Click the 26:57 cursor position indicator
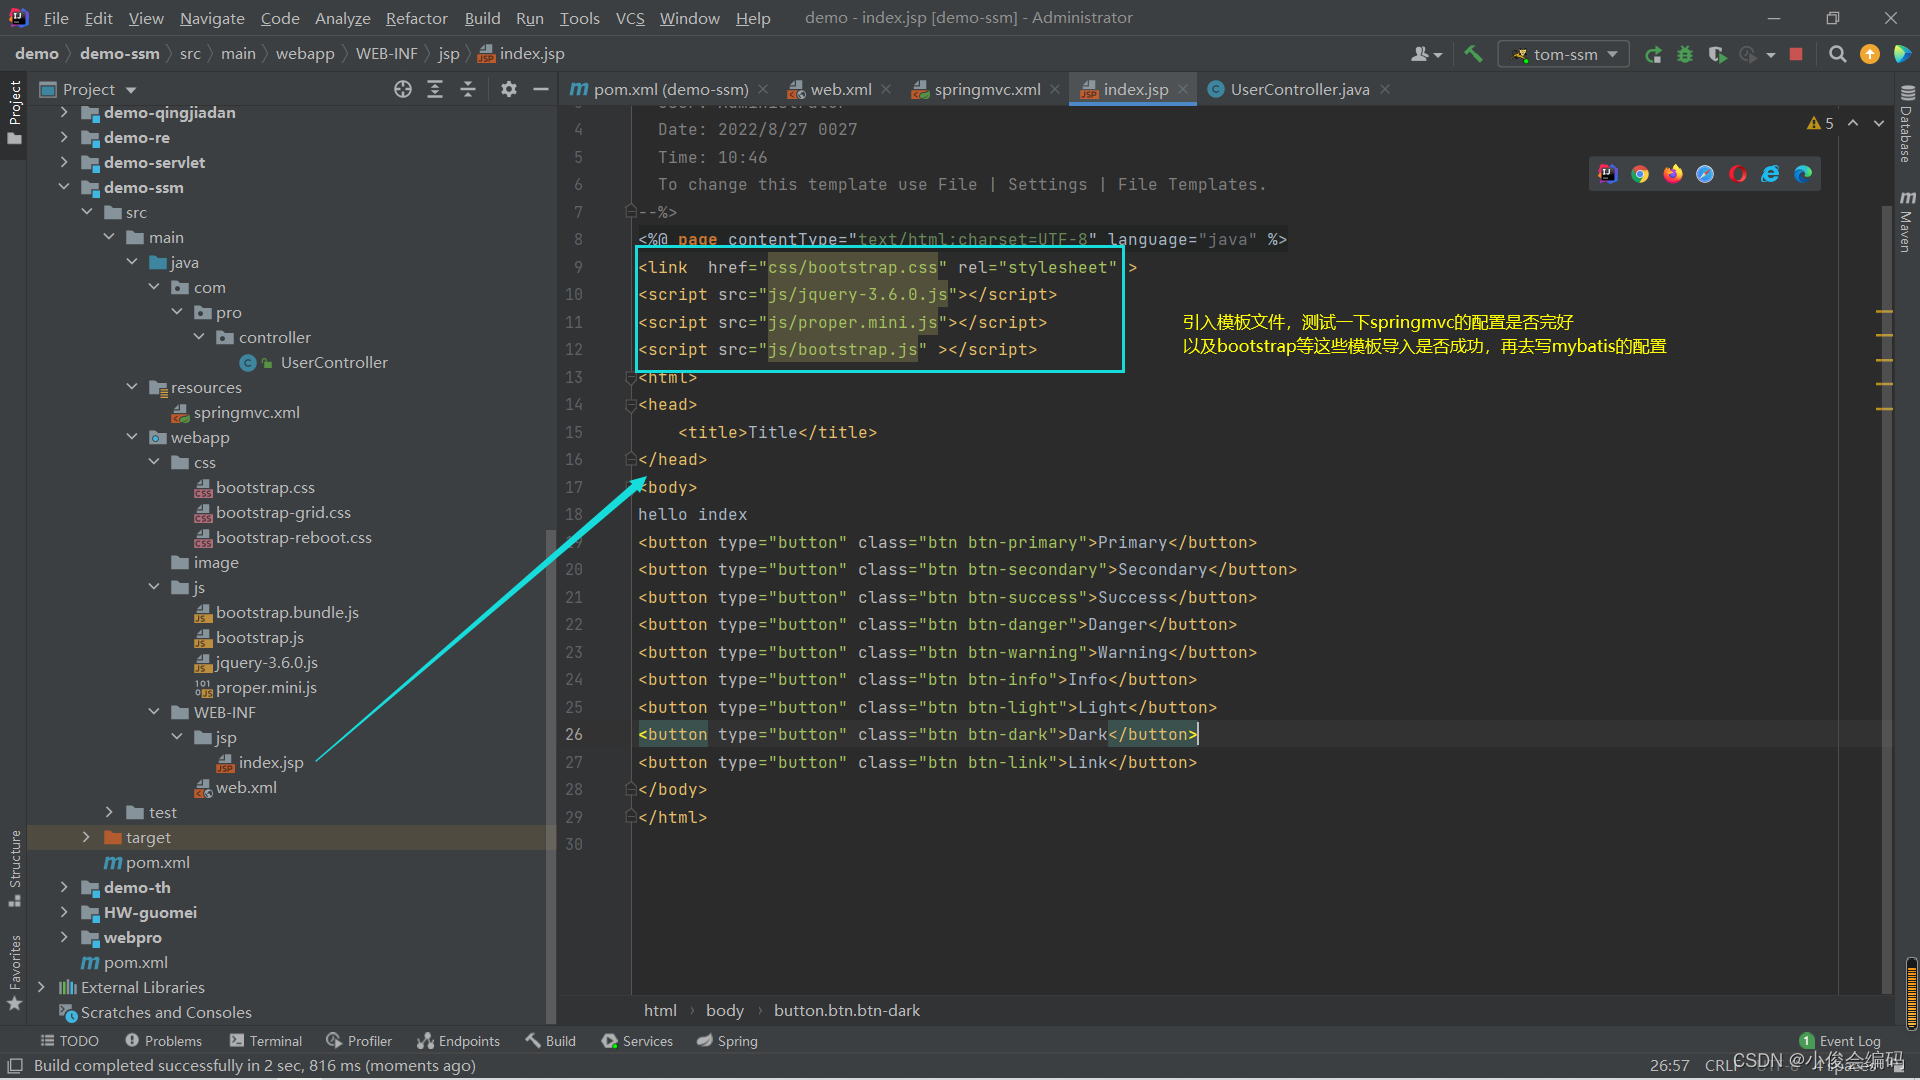The height and width of the screenshot is (1080, 1920). (1669, 1065)
